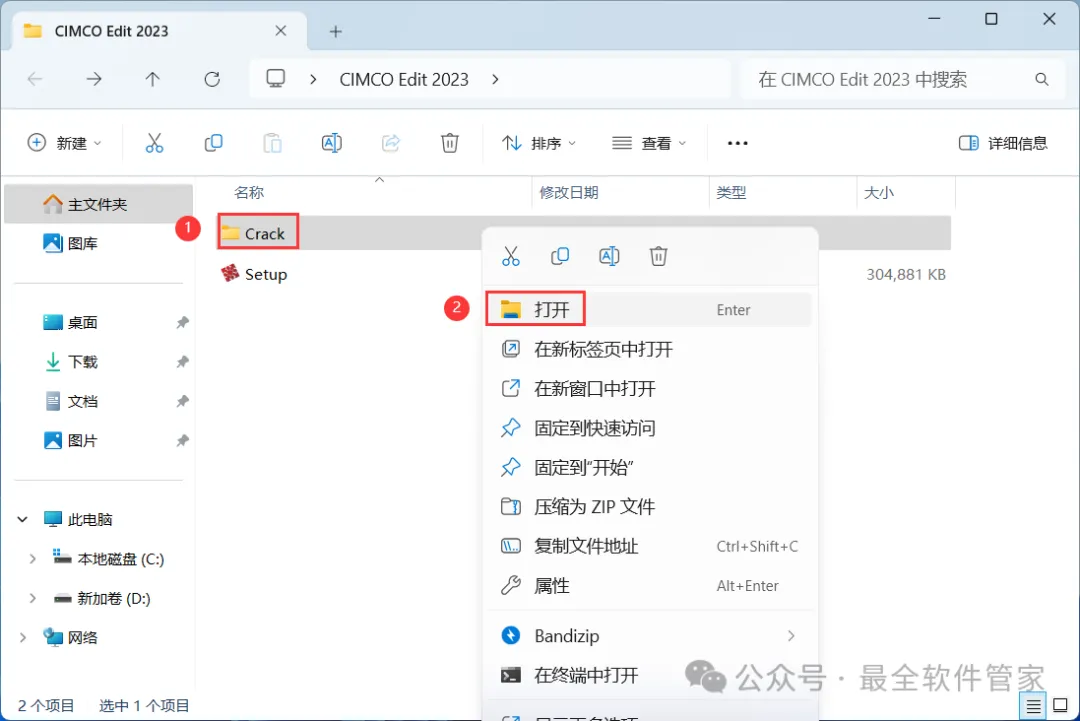Select the Home (主文件夹) sidebar item
Image resolution: width=1080 pixels, height=721 pixels.
(98, 204)
